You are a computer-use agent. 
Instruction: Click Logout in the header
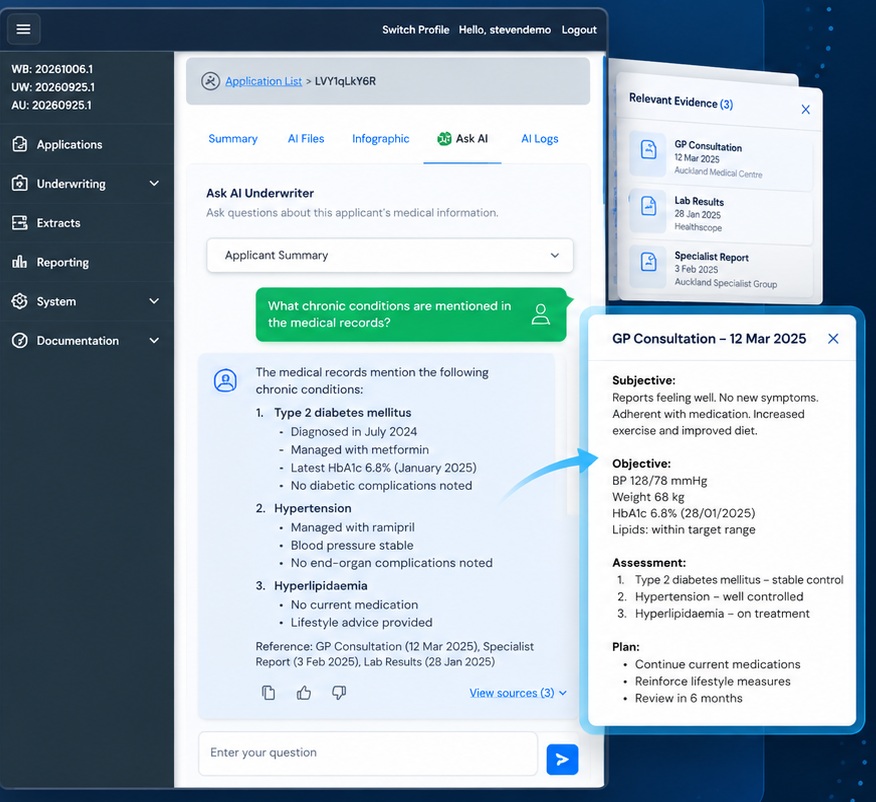point(579,30)
